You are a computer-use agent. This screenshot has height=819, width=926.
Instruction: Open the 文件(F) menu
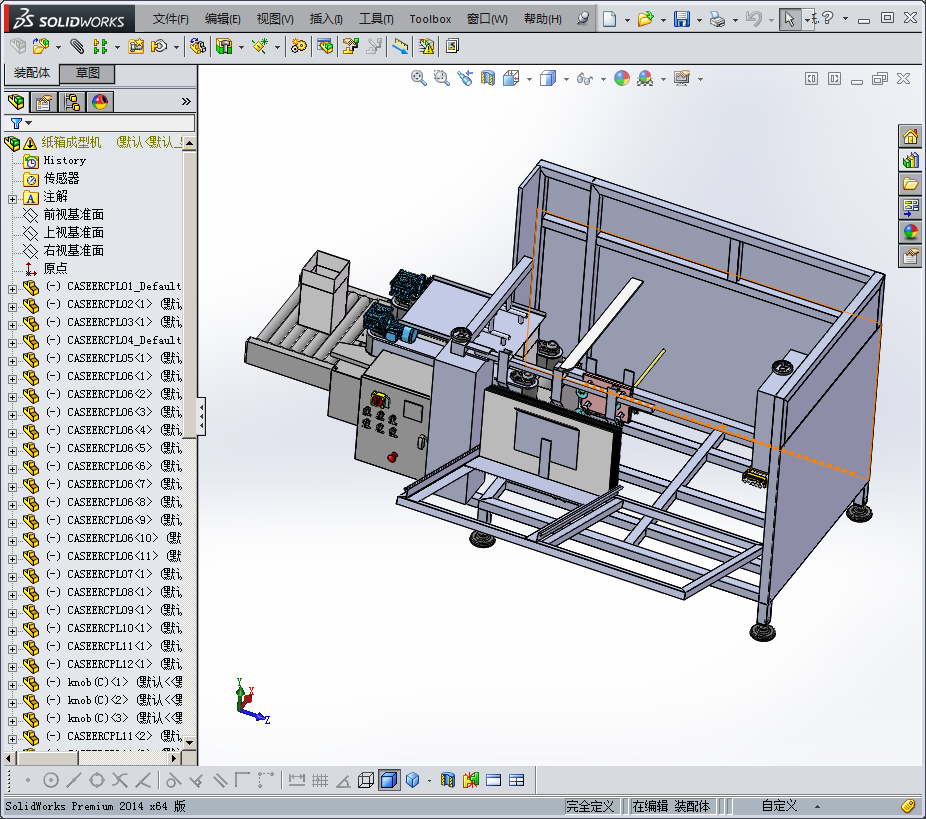pyautogui.click(x=171, y=19)
